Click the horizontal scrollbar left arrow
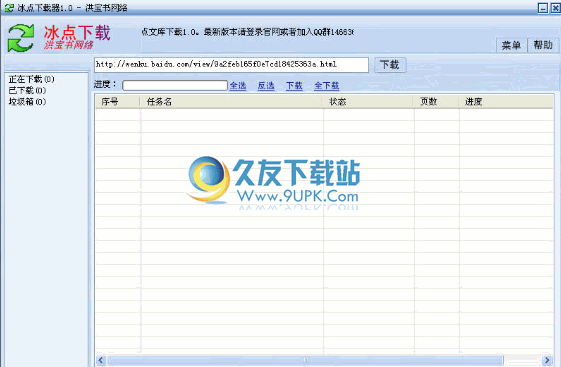The height and width of the screenshot is (367, 561). 101,360
